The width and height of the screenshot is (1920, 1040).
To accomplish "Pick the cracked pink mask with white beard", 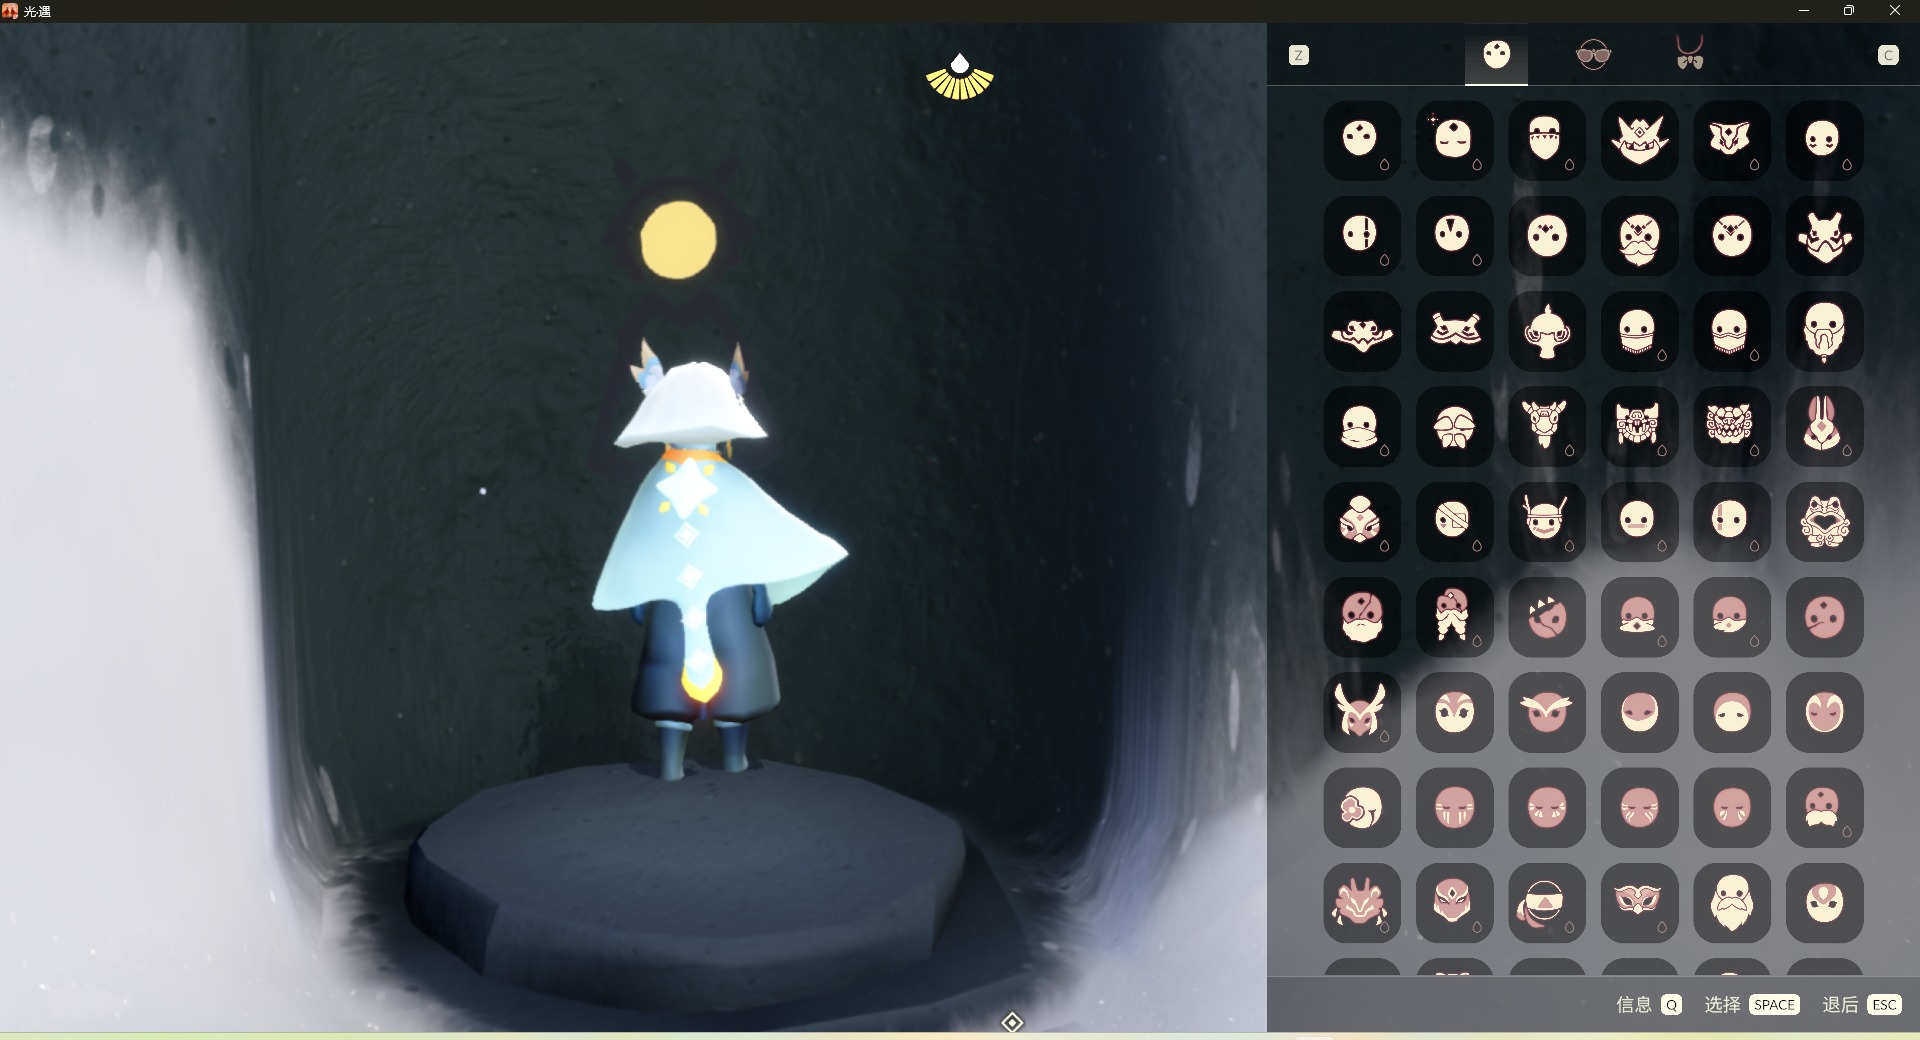I will click(x=1361, y=617).
